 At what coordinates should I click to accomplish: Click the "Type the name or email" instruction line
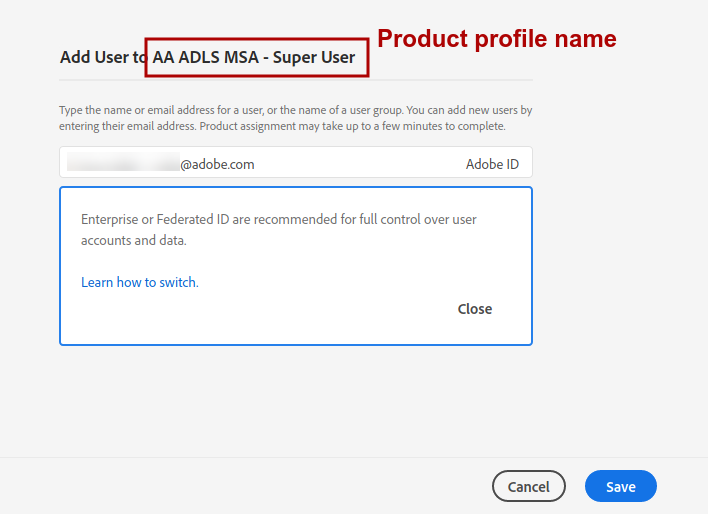click(296, 110)
